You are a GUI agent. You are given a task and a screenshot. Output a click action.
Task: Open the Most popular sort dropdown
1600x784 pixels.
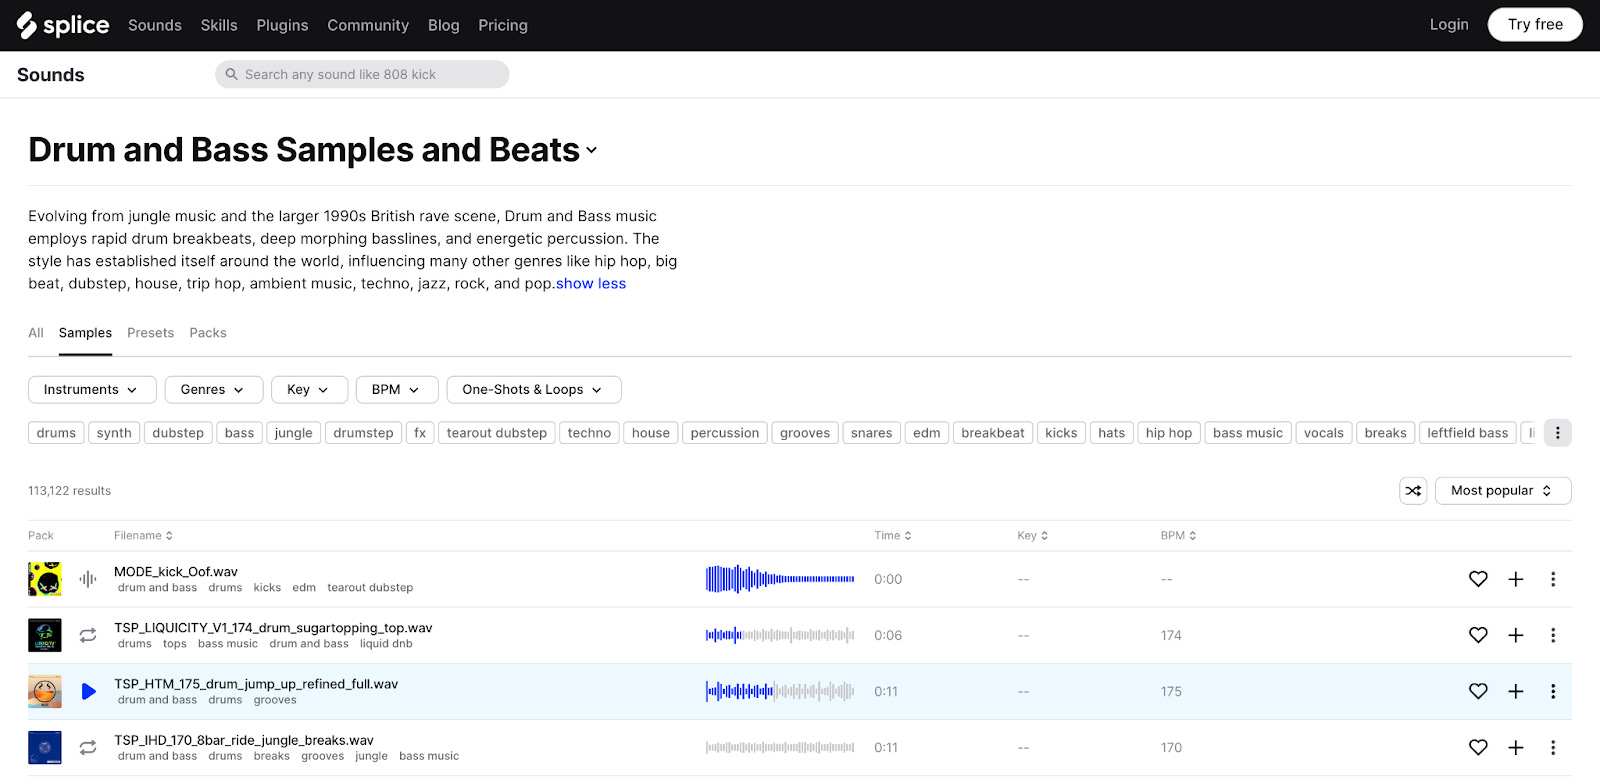pyautogui.click(x=1503, y=491)
